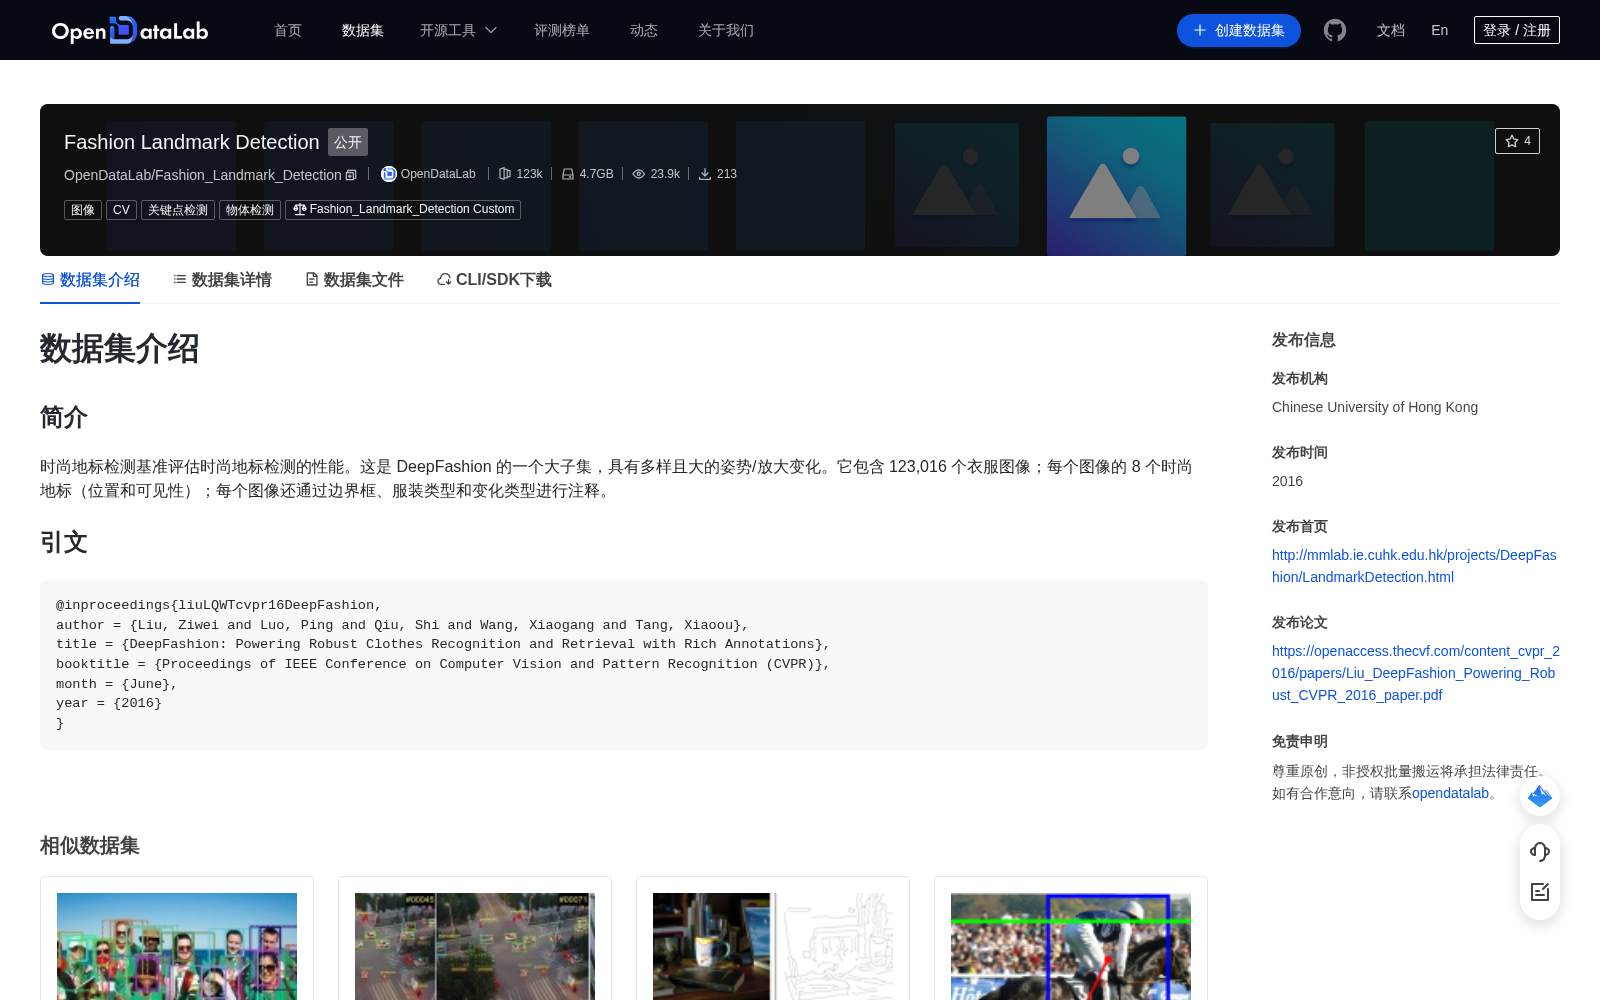Open 评测榜单 navigation item
The width and height of the screenshot is (1600, 1000).
coord(562,30)
